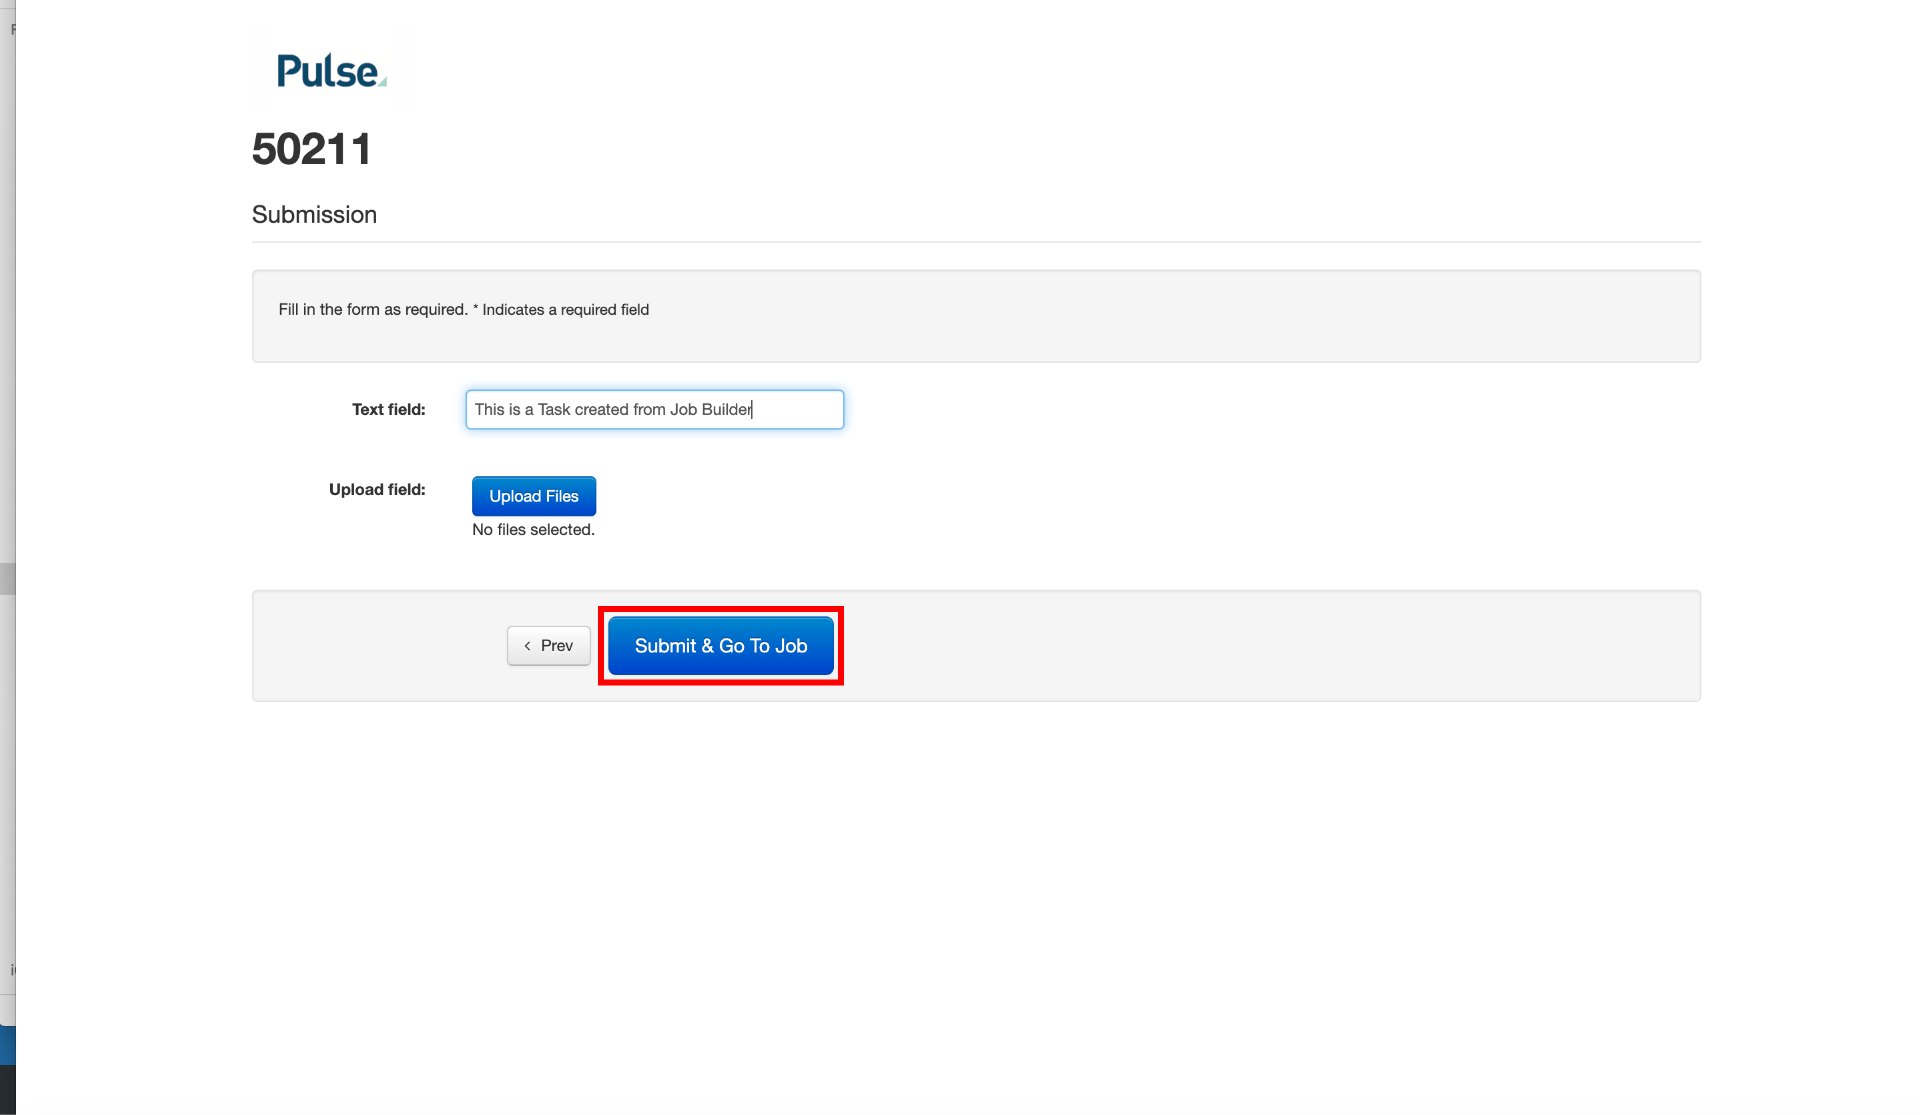Click the 'Fill in the form as required' note
Screen dimensions: 1920x1115
point(464,310)
